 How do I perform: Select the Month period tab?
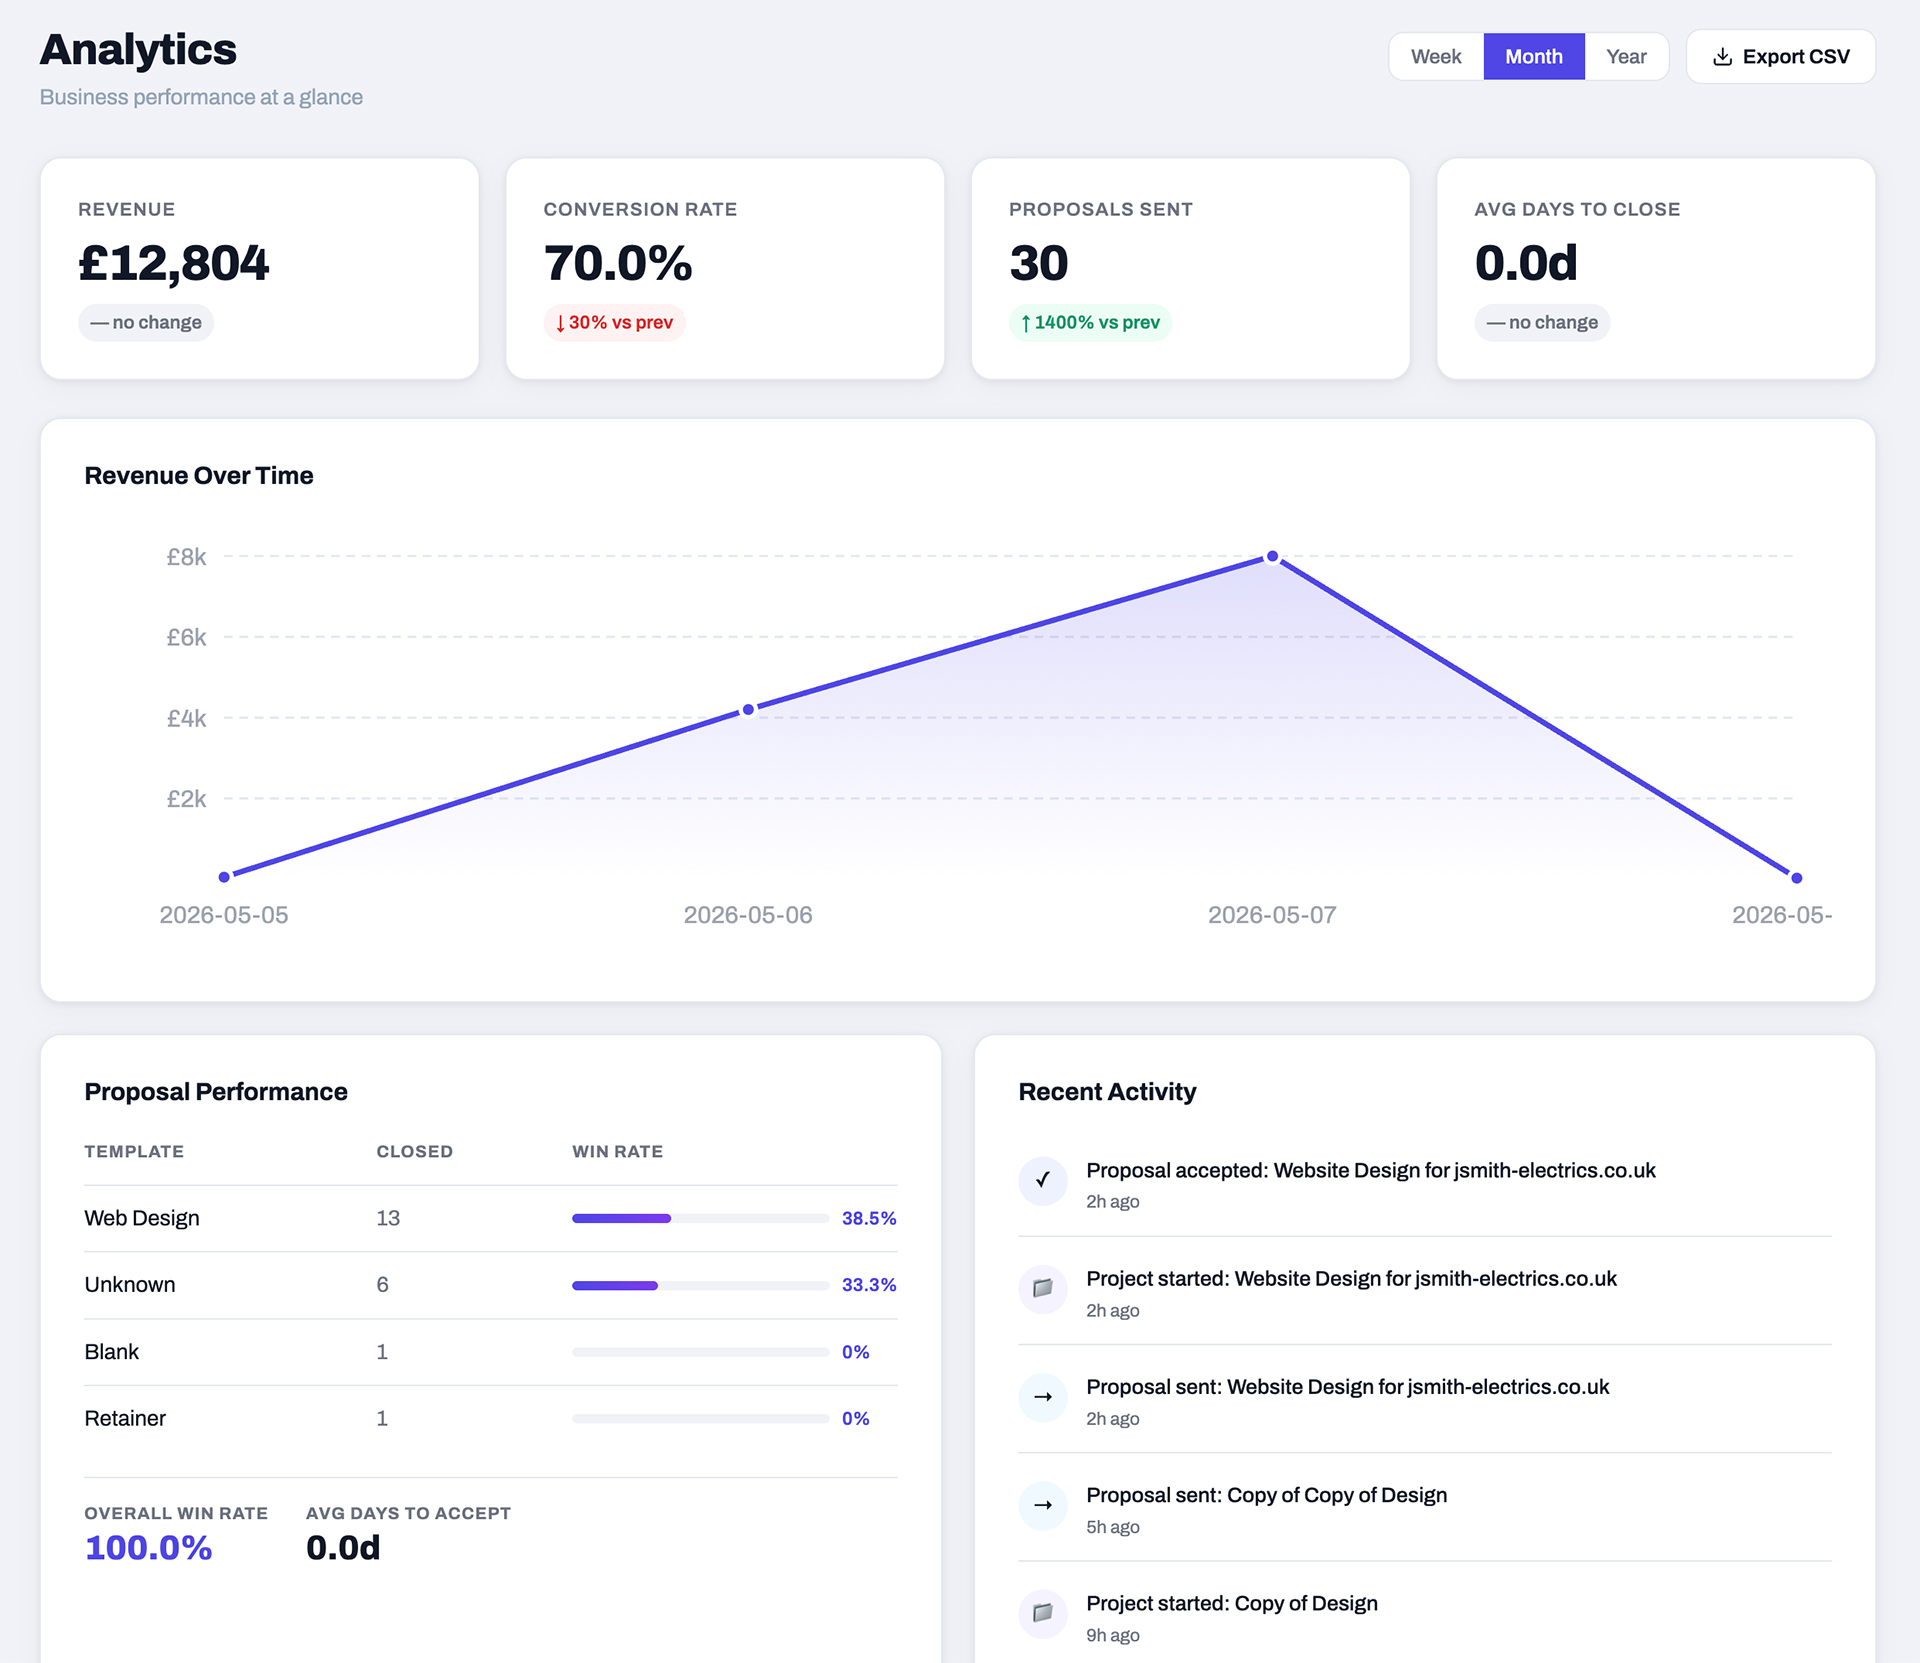click(1533, 57)
